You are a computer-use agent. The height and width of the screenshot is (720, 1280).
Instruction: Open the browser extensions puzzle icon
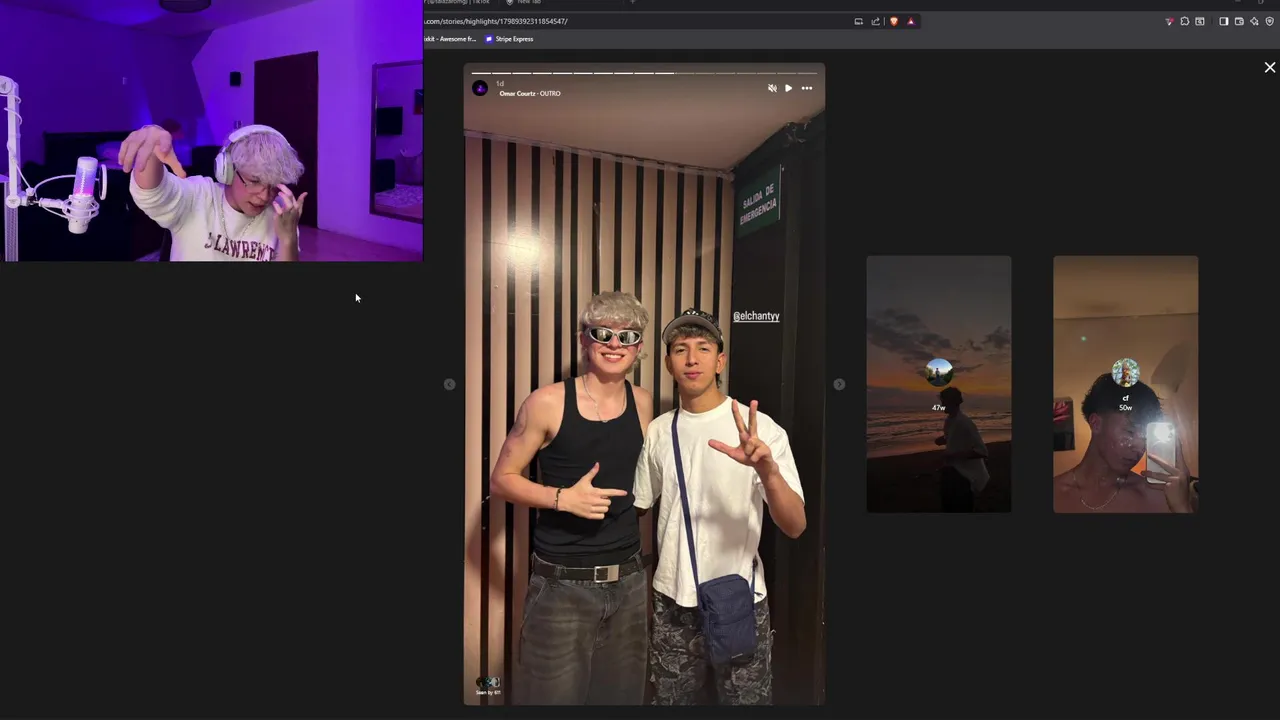tap(1185, 21)
